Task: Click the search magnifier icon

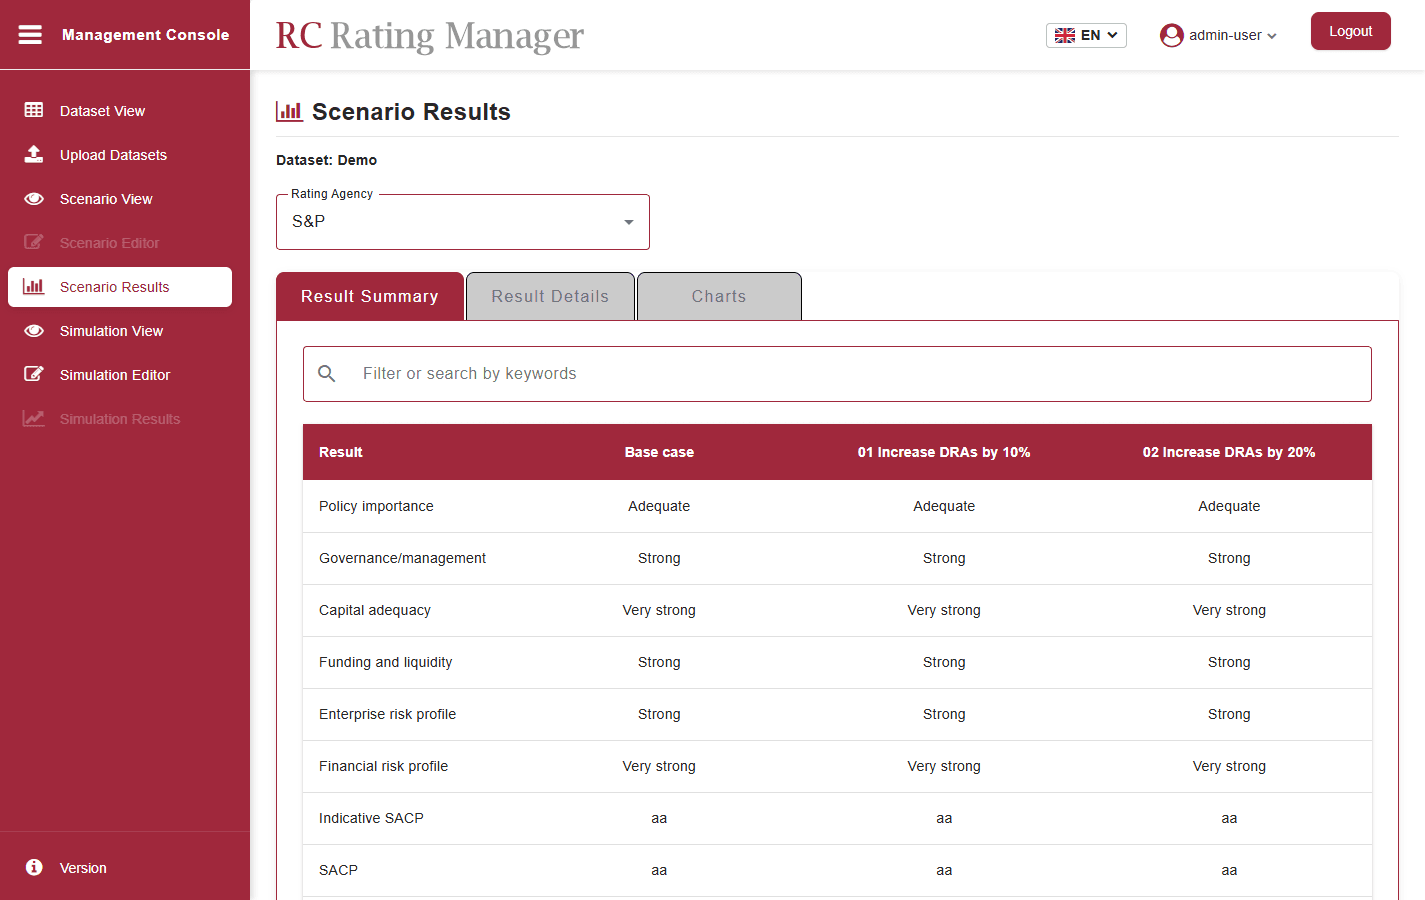Action: coord(326,373)
